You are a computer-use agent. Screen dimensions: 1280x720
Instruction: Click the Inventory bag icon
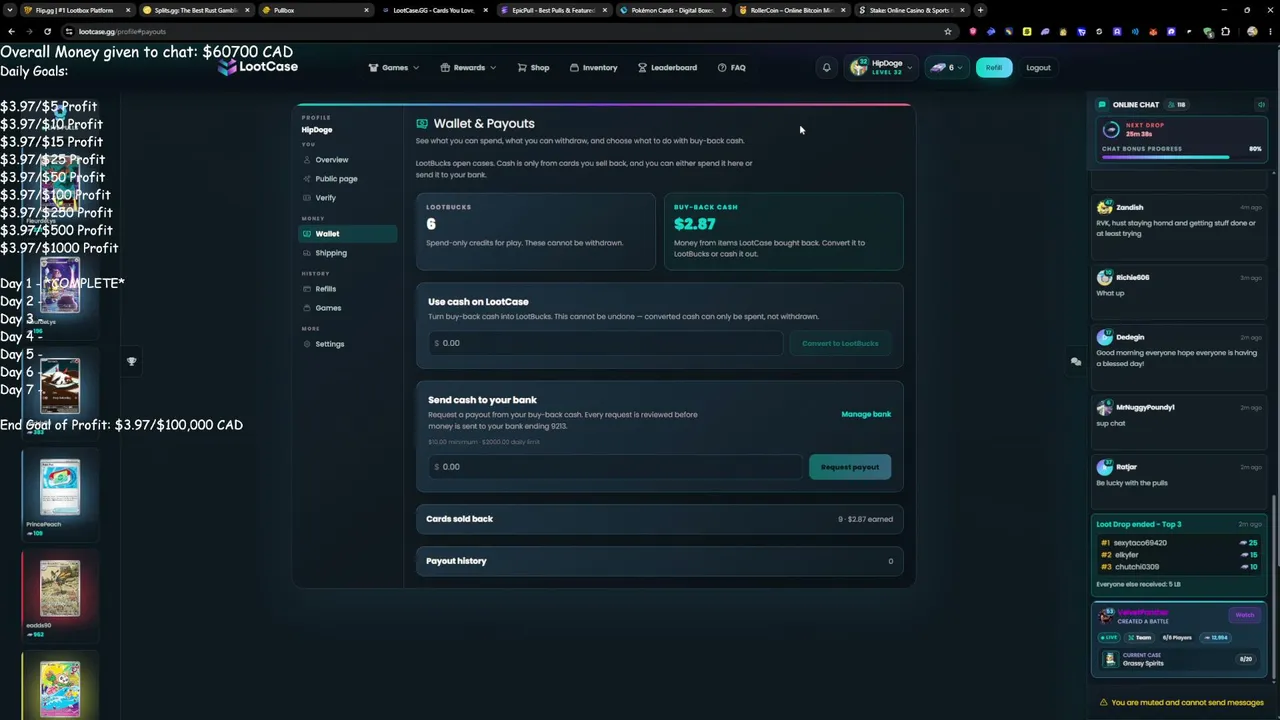point(575,68)
